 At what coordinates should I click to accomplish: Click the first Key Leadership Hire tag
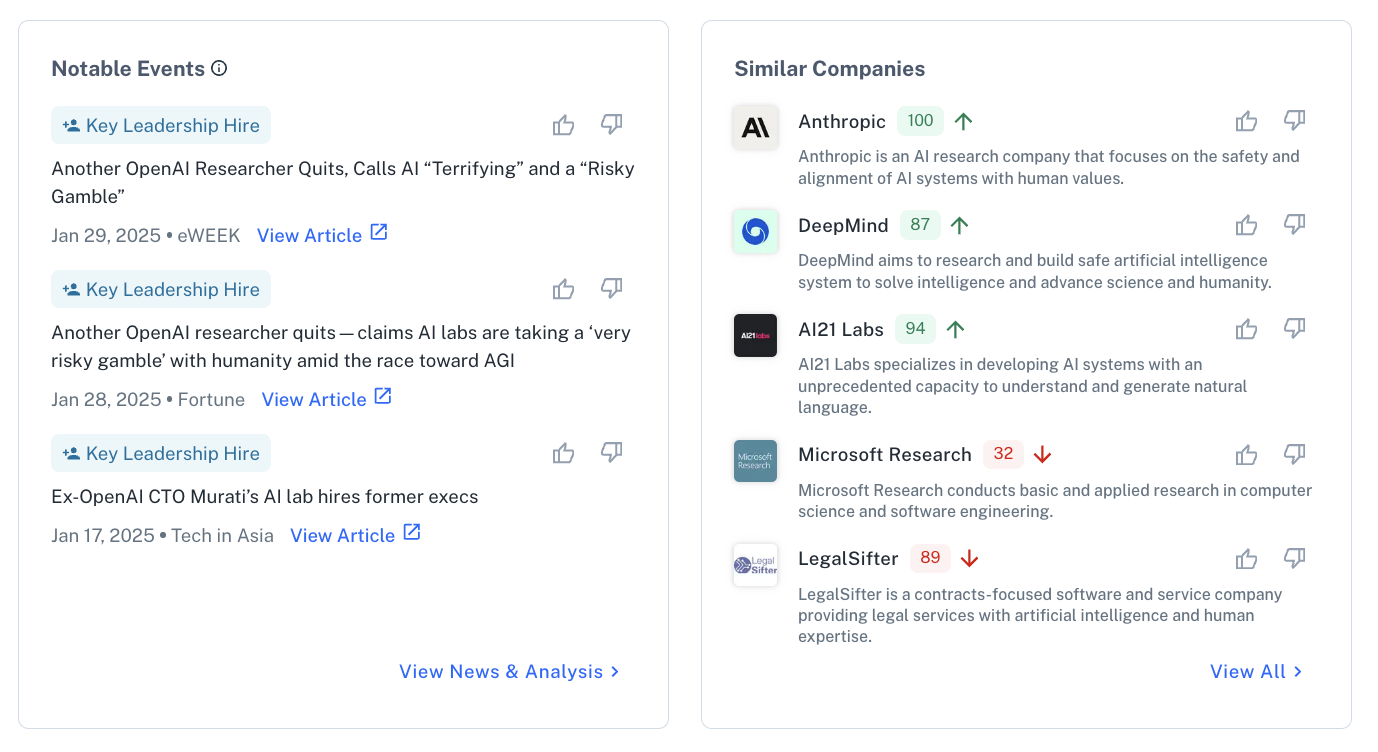[161, 125]
